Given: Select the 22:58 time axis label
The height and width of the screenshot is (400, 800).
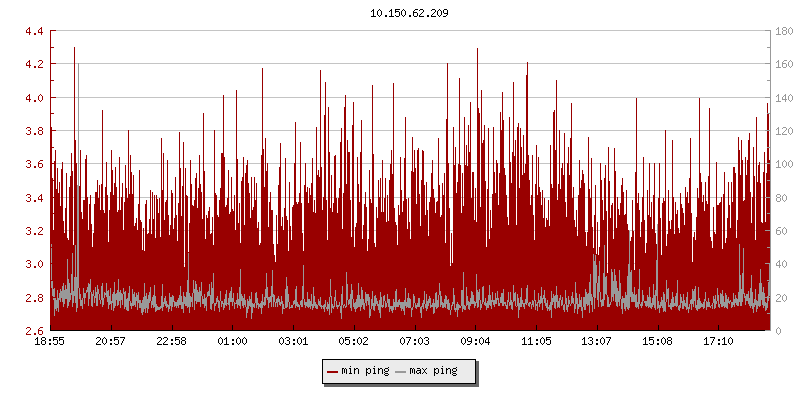Looking at the screenshot, I should [172, 342].
